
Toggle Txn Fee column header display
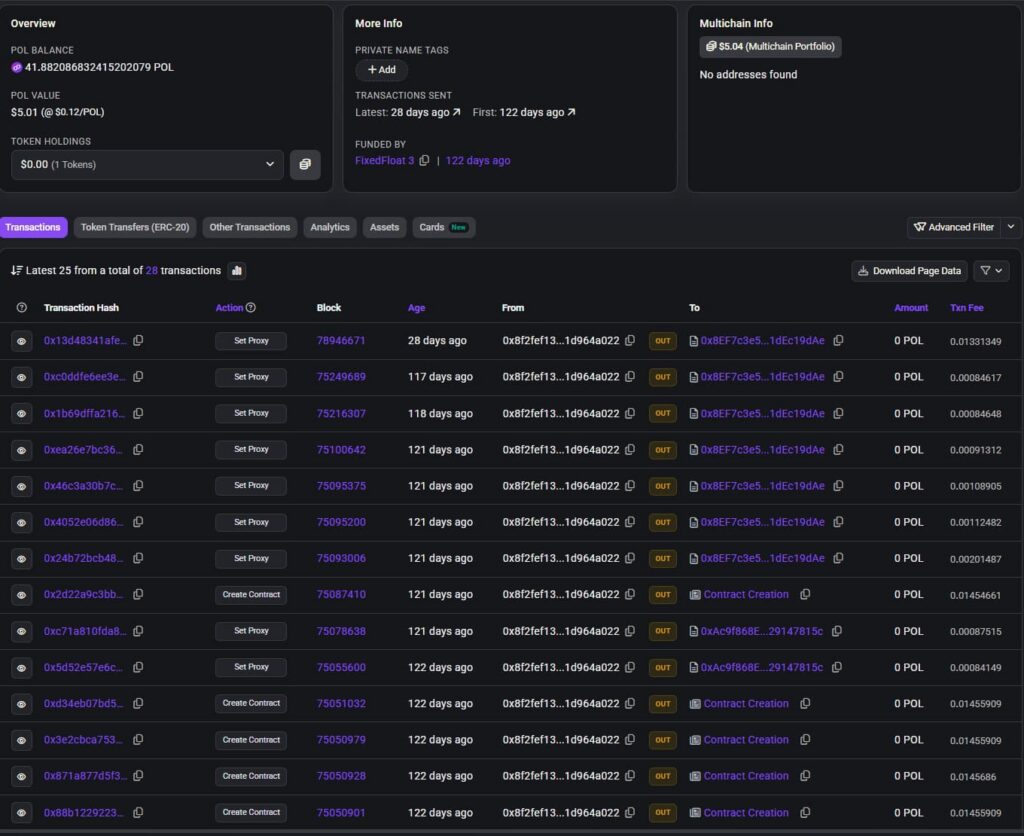click(x=967, y=308)
